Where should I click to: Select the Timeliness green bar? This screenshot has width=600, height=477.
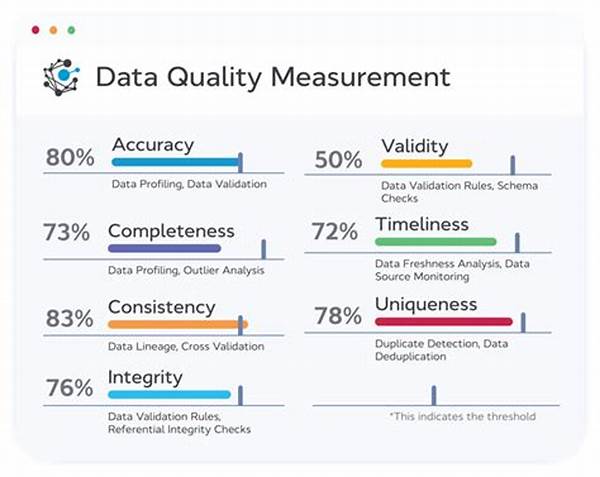coord(435,242)
